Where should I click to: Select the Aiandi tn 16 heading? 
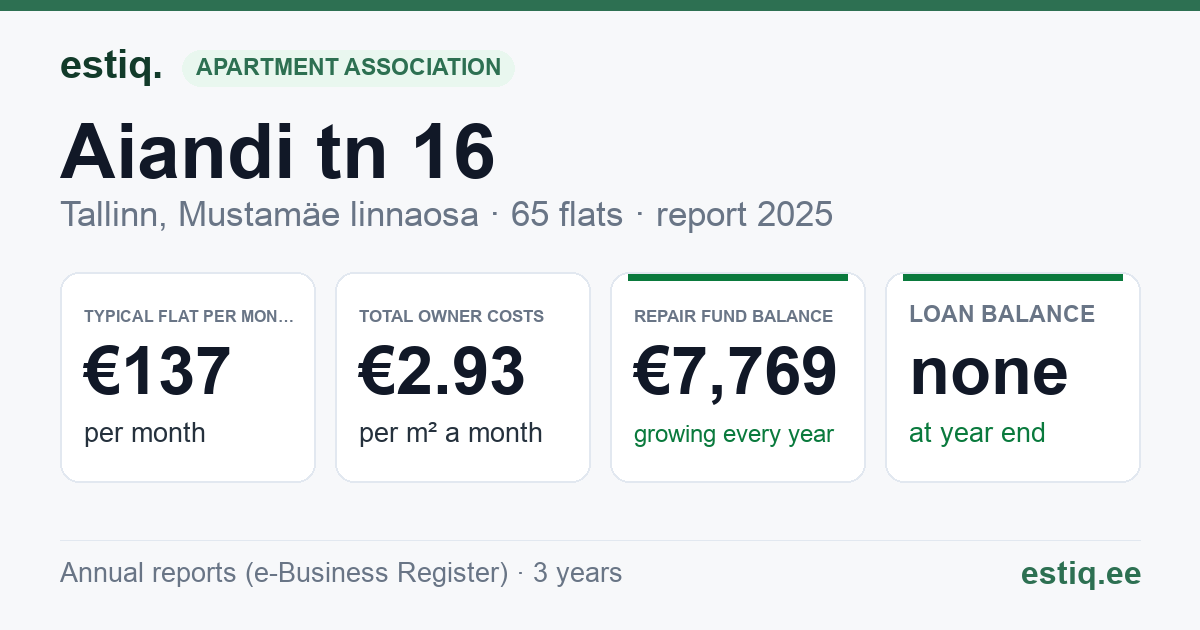[x=278, y=153]
